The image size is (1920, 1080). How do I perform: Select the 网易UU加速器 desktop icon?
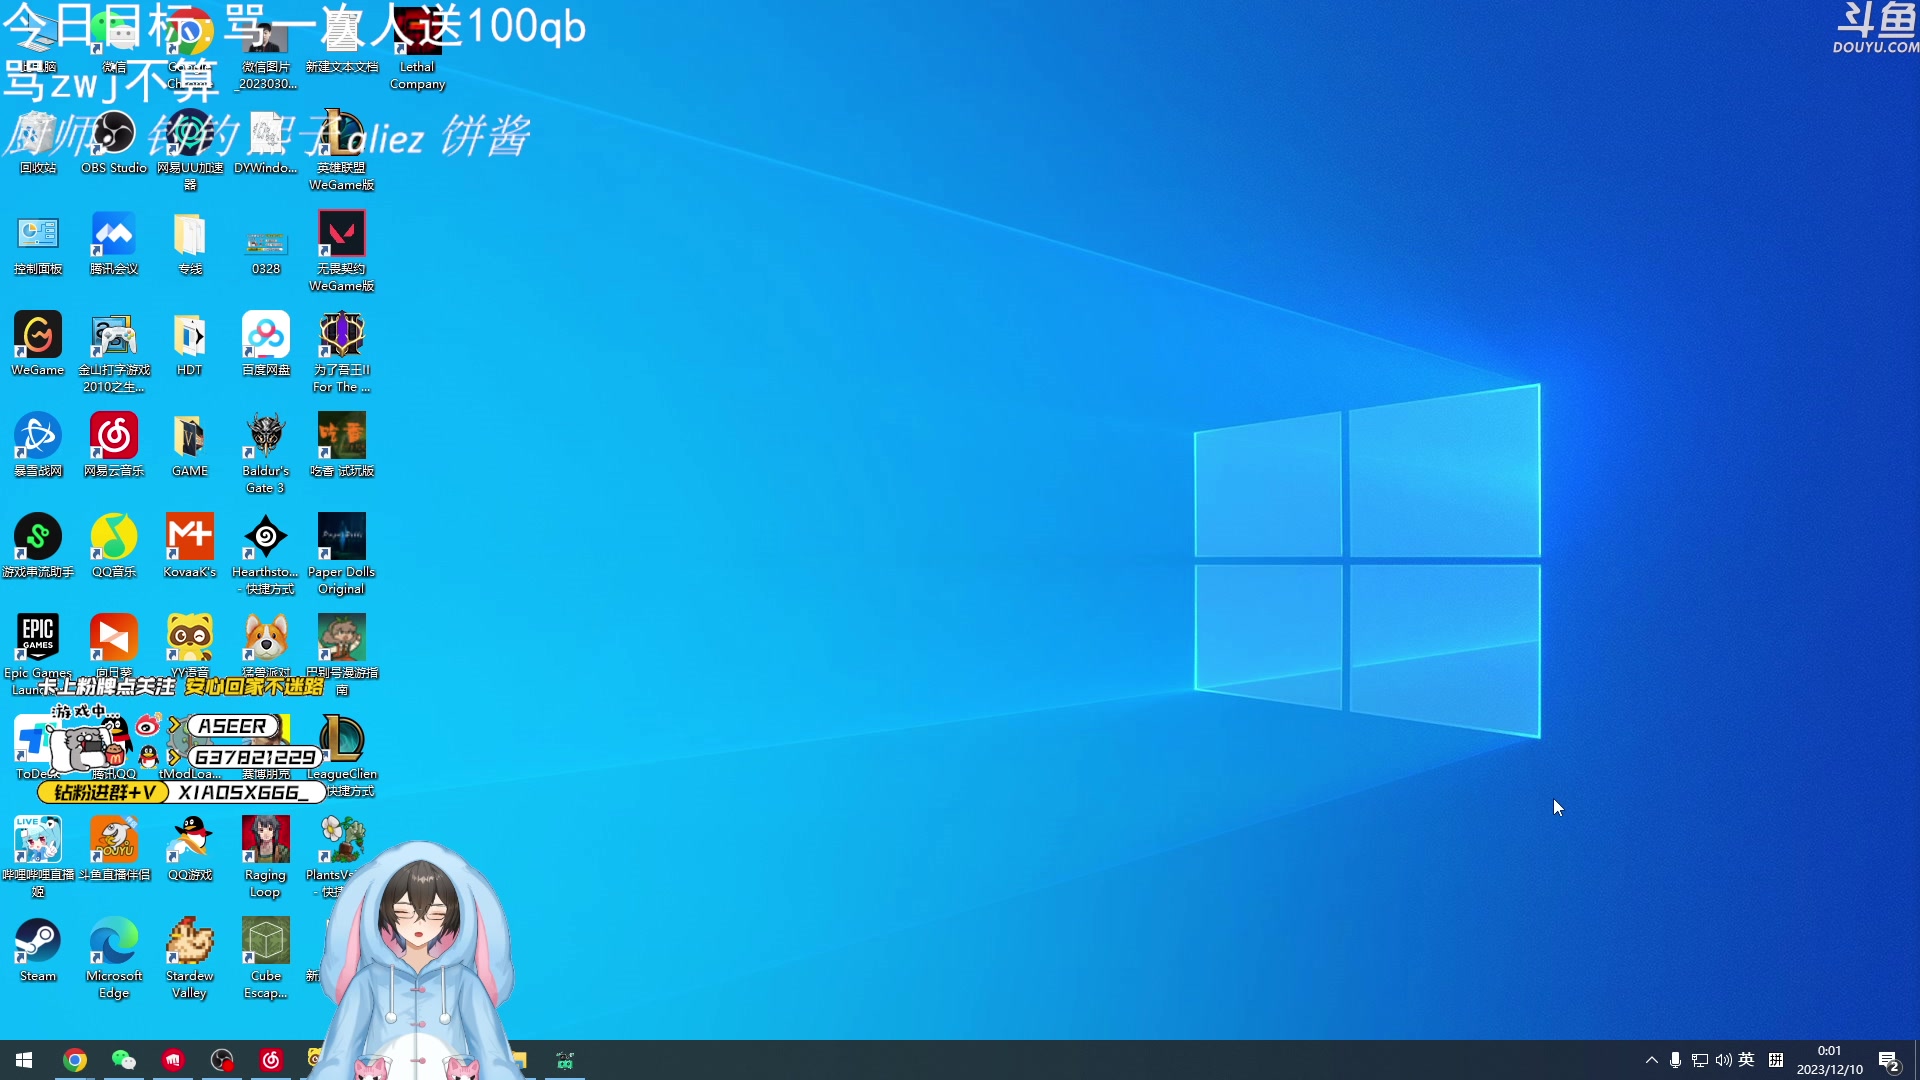point(190,150)
